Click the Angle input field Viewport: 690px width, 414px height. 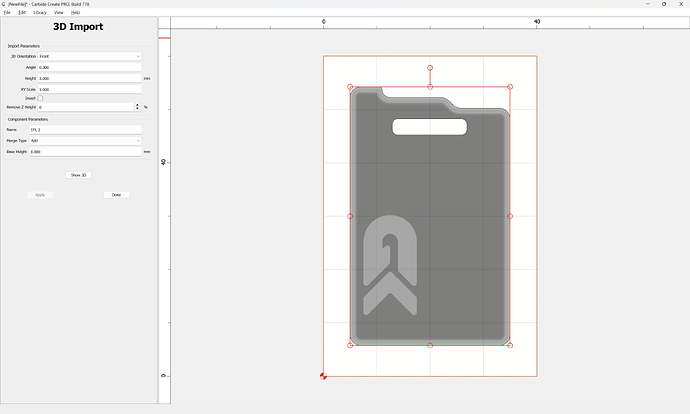90,67
